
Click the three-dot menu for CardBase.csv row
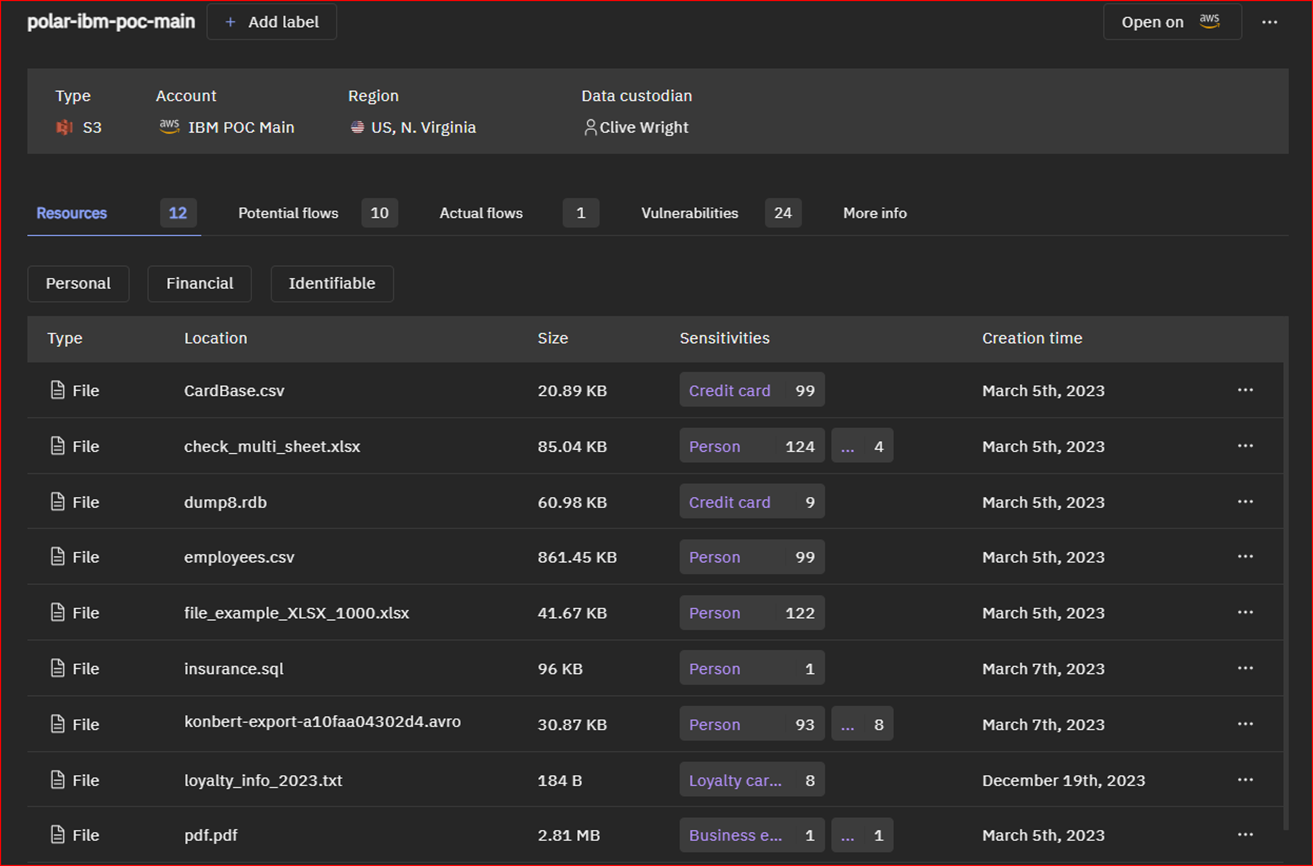click(x=1245, y=390)
